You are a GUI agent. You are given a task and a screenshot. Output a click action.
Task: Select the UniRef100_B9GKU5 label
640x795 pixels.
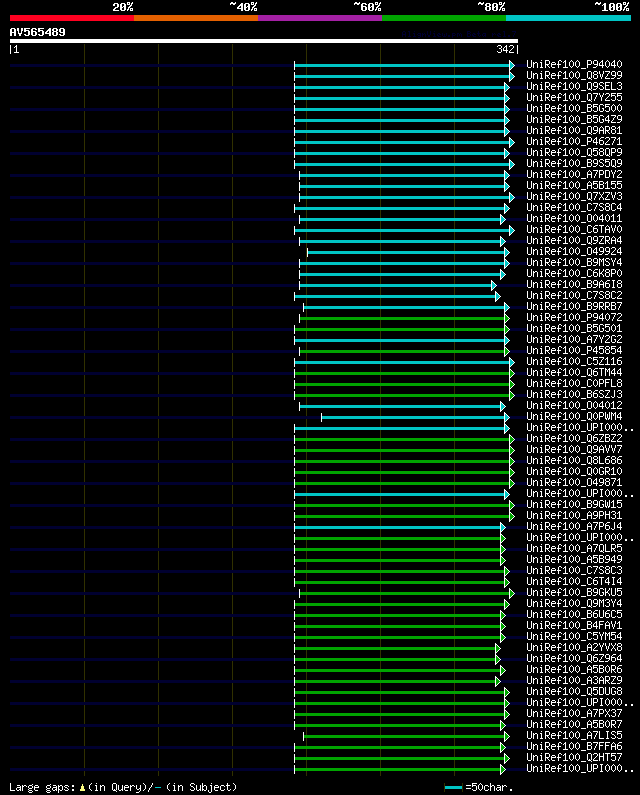point(574,592)
